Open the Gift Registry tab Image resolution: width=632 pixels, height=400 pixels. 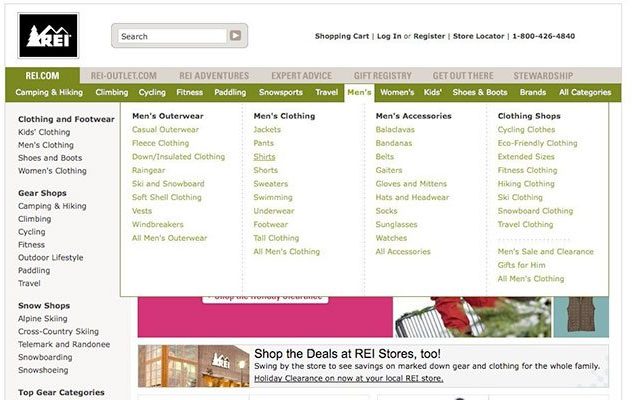pyautogui.click(x=383, y=75)
